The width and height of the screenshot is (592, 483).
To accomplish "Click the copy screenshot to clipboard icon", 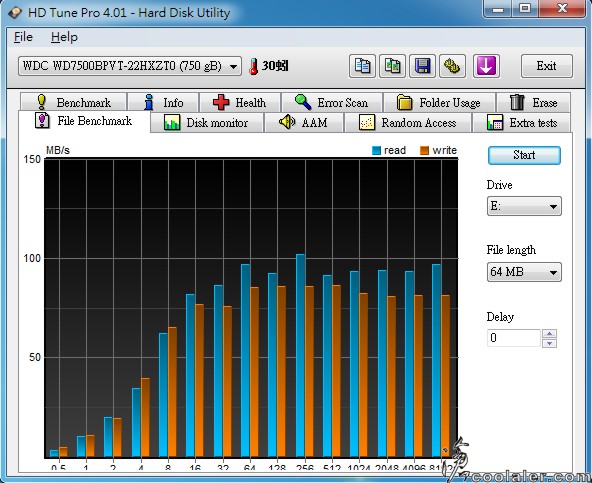I will coord(392,66).
